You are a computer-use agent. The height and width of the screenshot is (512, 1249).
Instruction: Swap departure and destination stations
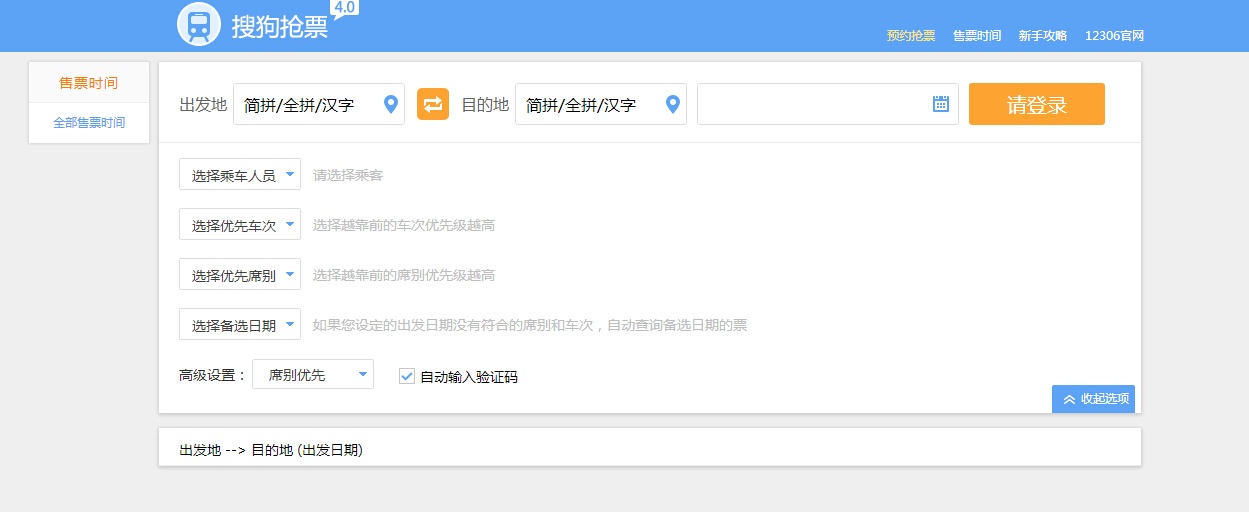[433, 104]
